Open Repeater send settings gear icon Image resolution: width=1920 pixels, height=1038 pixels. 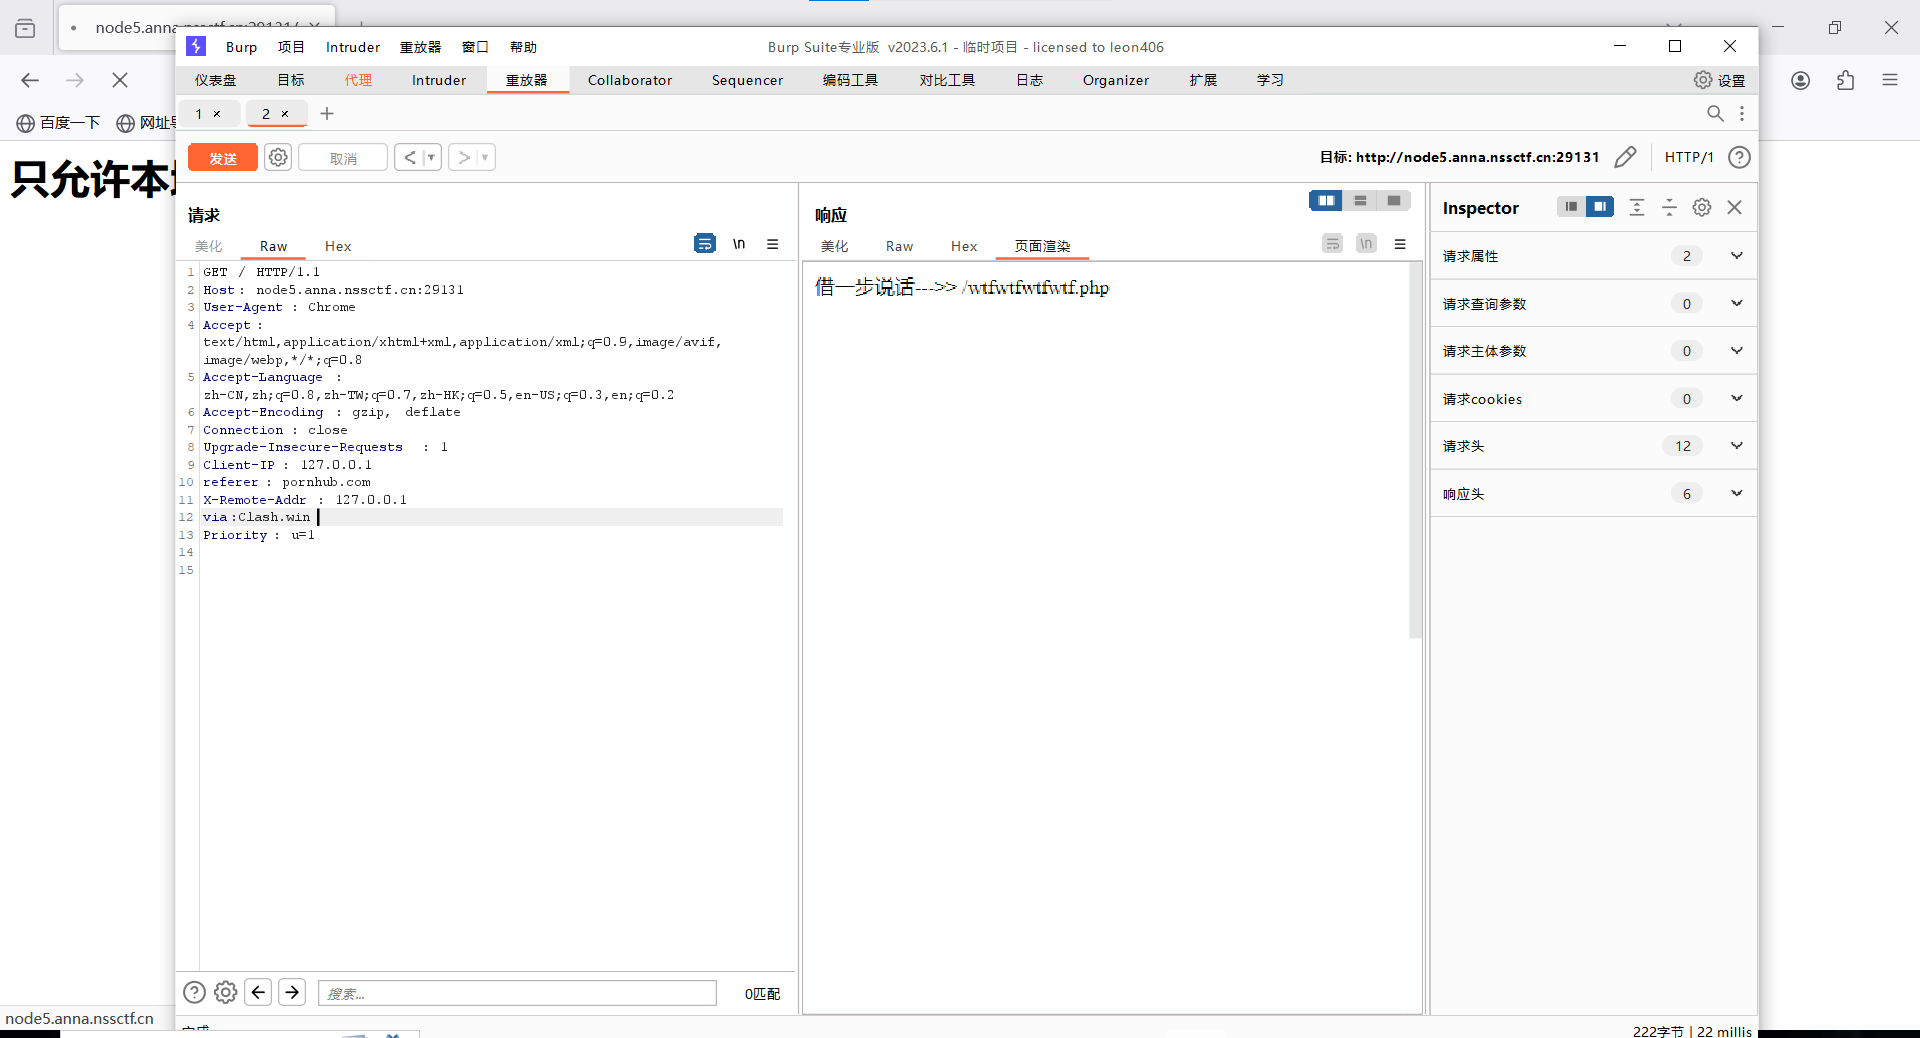pos(278,157)
